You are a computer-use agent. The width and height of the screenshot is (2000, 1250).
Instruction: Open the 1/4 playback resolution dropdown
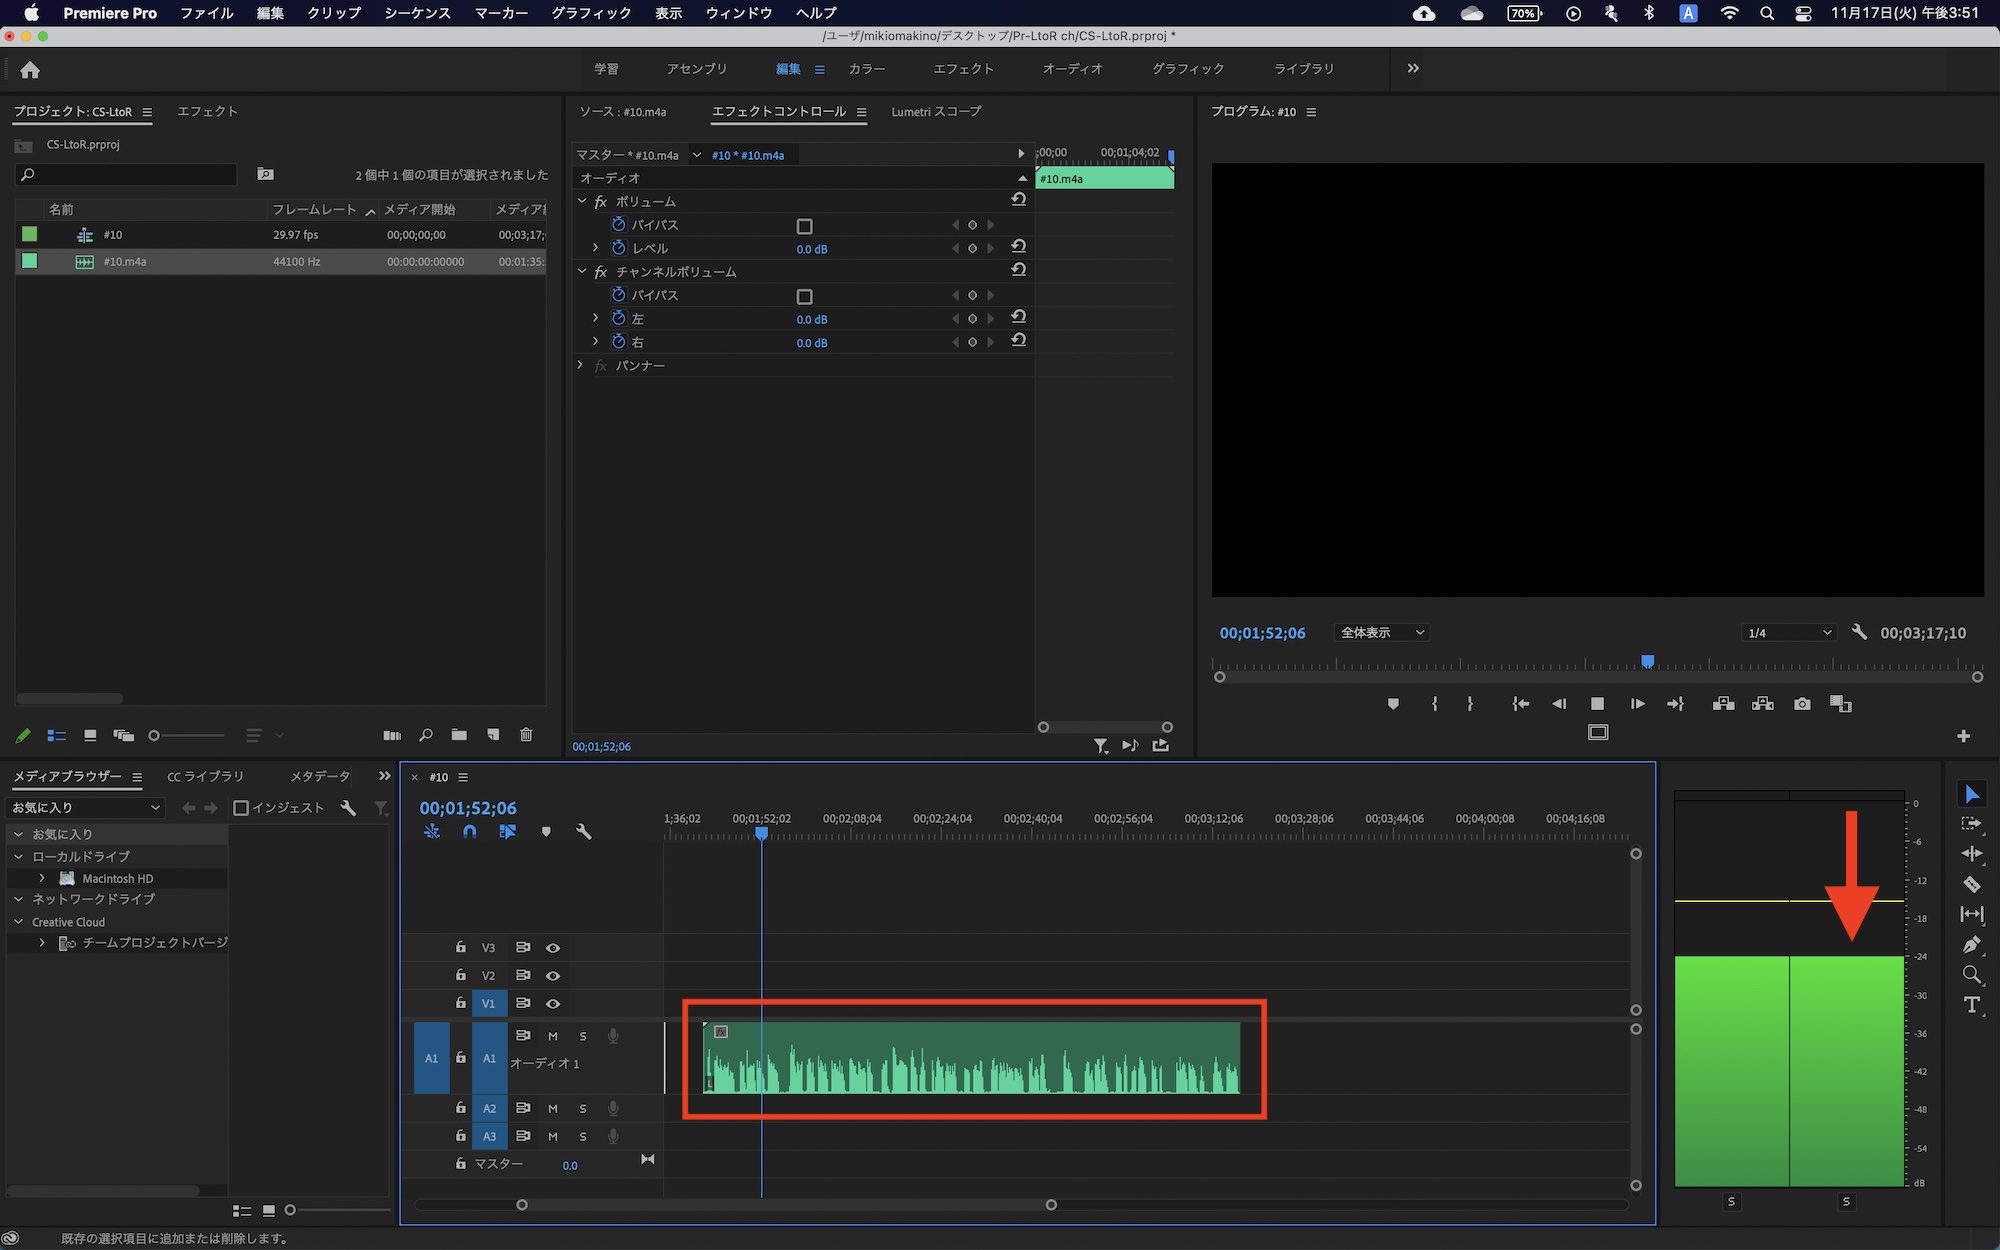[1788, 633]
